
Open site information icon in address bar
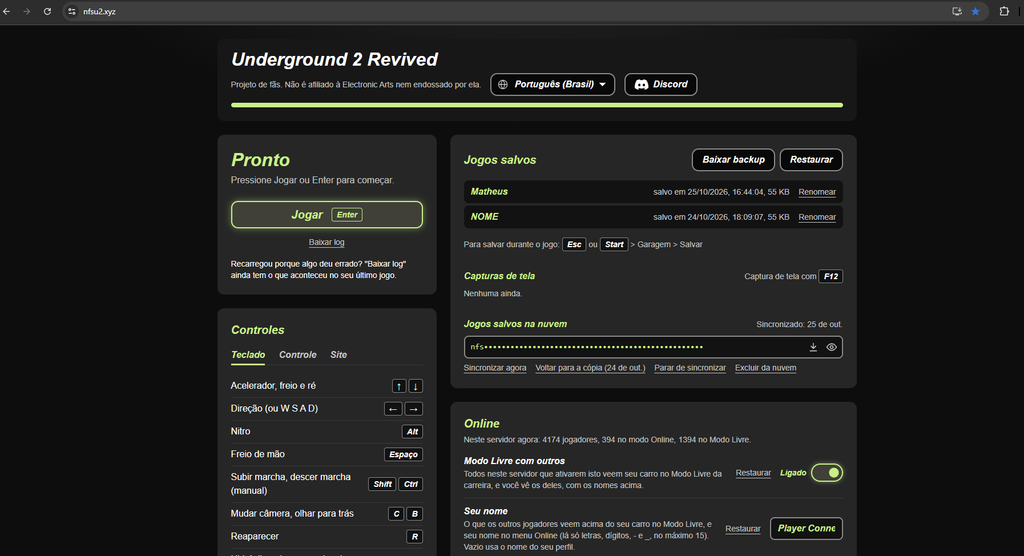pos(72,11)
